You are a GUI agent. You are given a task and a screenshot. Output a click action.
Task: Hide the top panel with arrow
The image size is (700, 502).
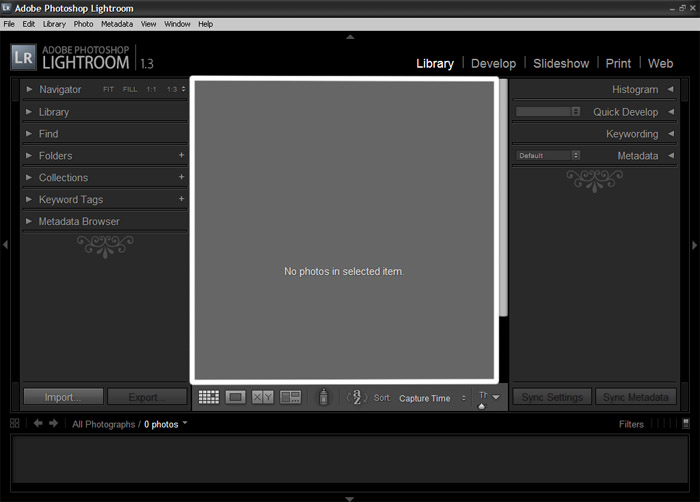[x=350, y=37]
